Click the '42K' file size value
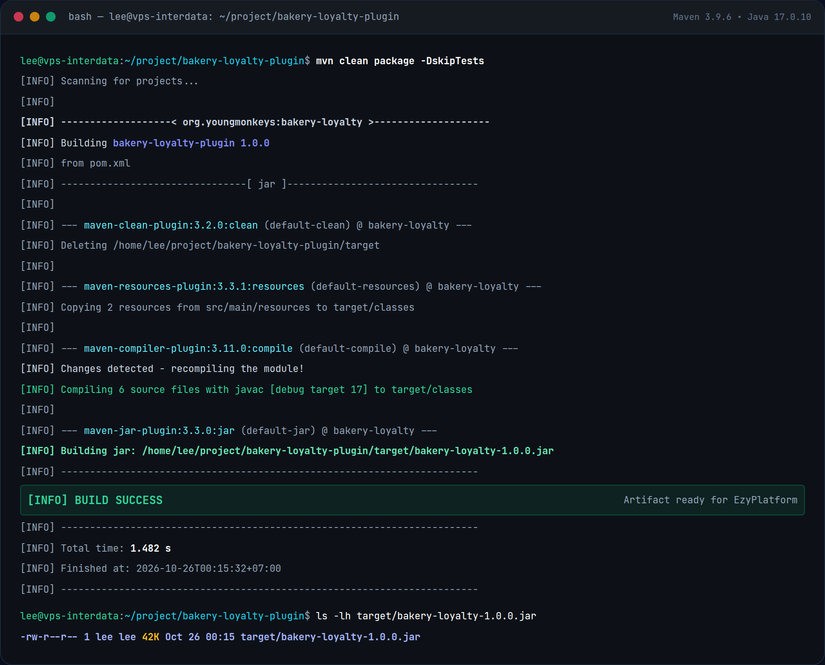825x665 pixels. 151,637
